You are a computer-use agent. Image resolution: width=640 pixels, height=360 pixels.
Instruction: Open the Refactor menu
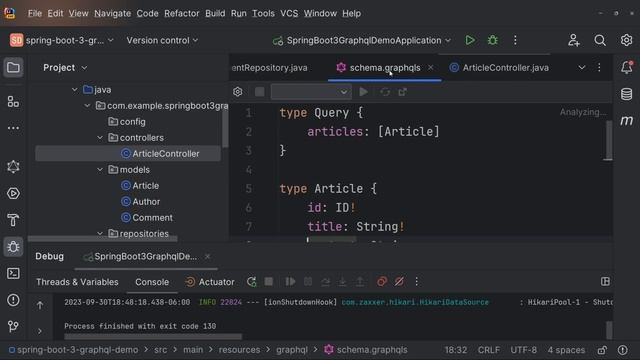(x=182, y=13)
